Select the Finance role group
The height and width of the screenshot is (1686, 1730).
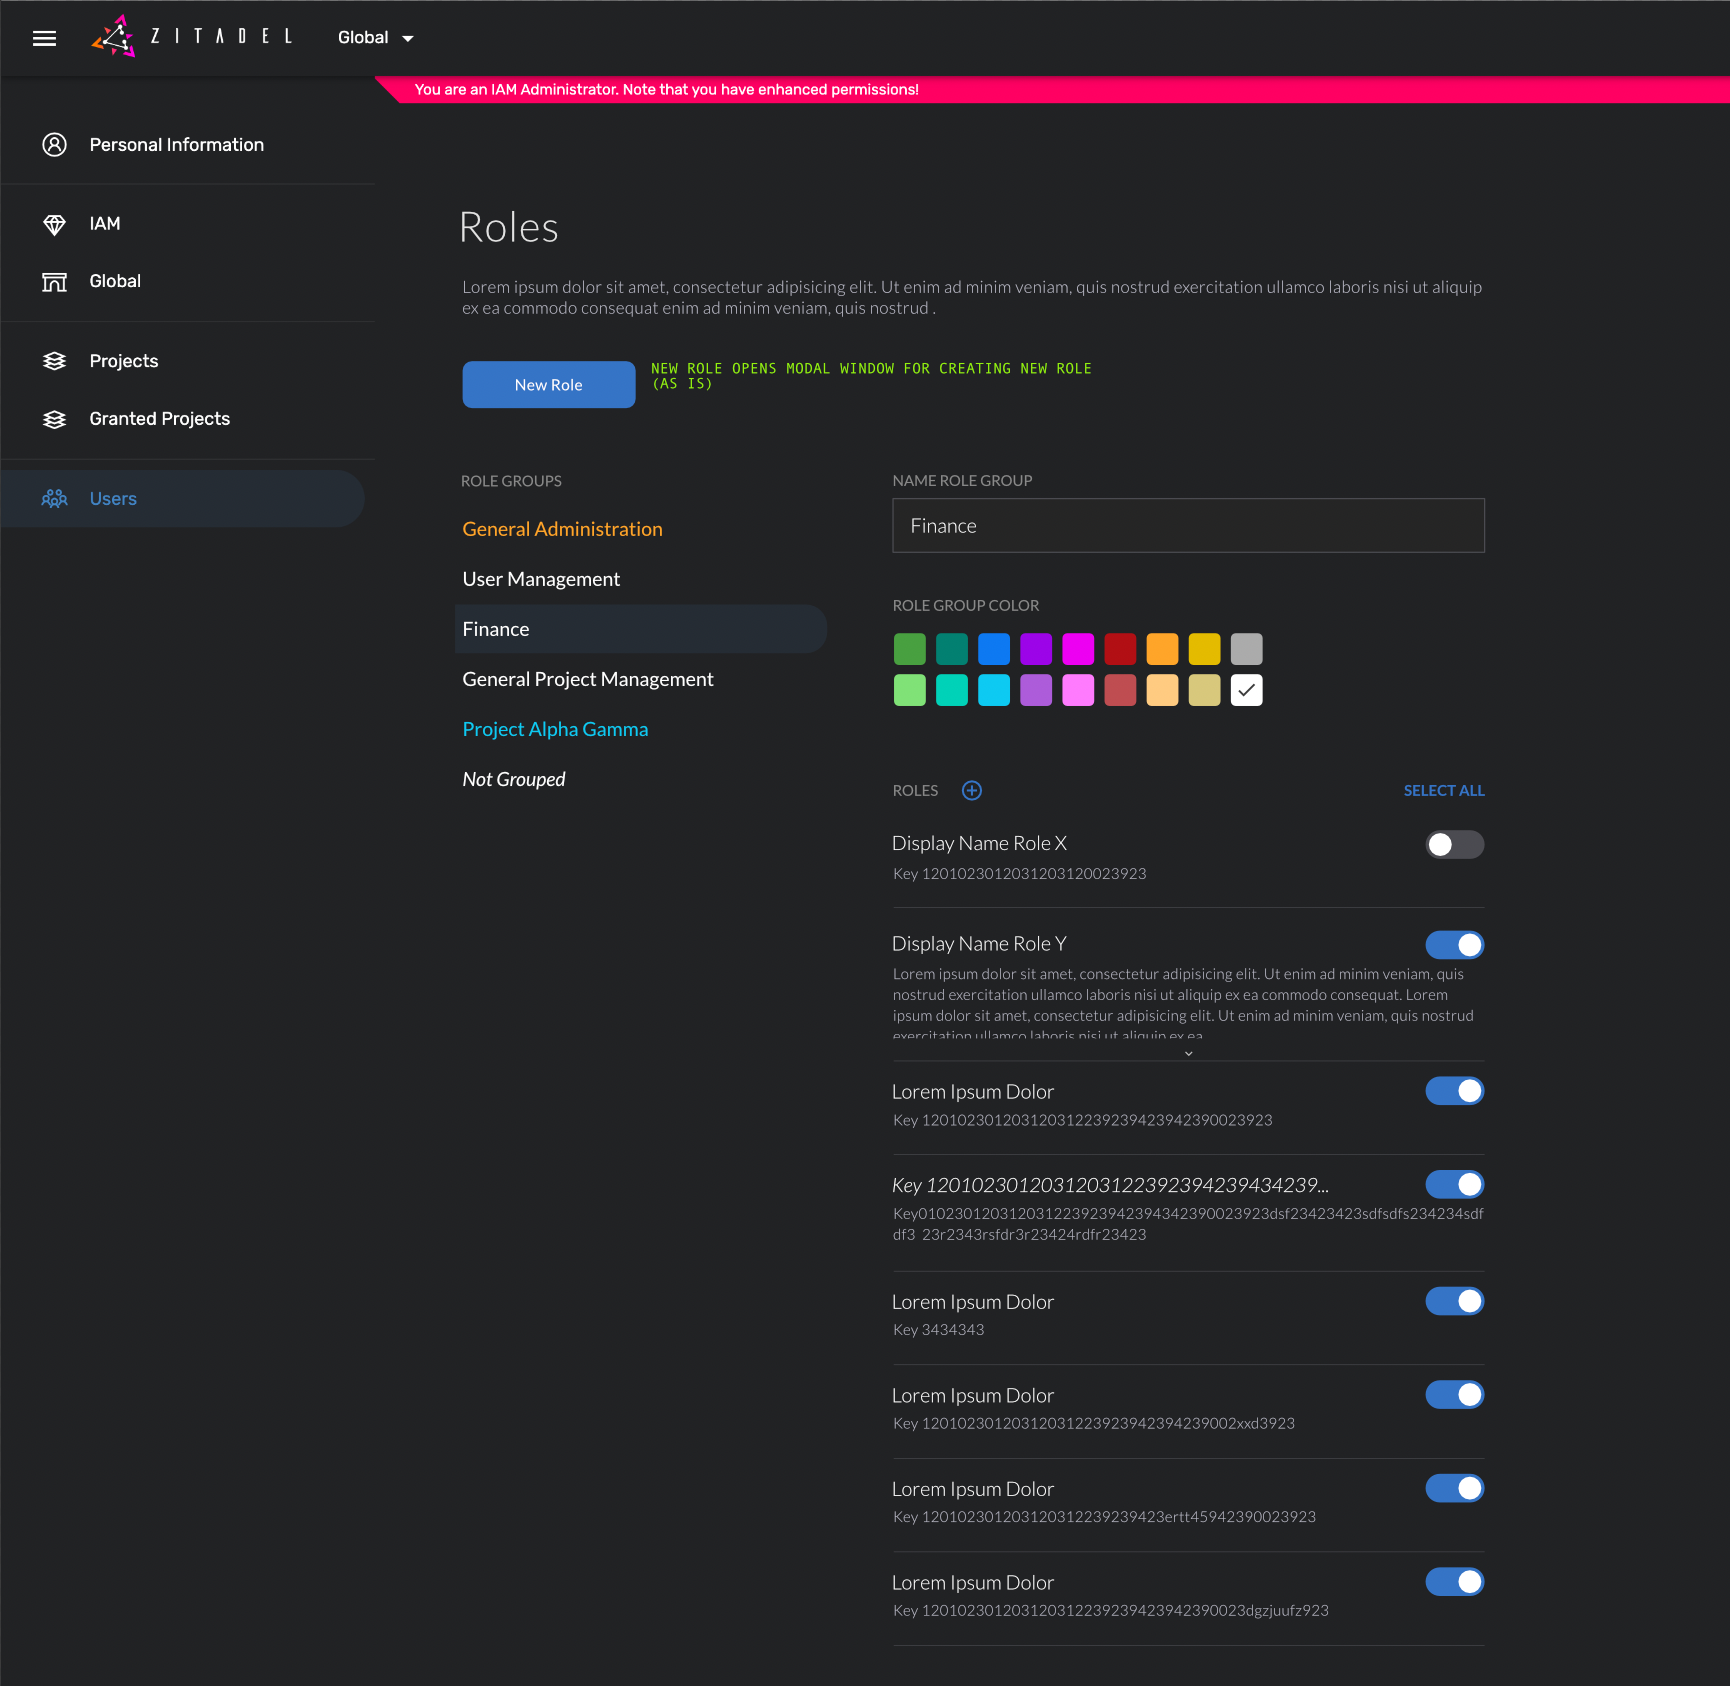point(495,628)
